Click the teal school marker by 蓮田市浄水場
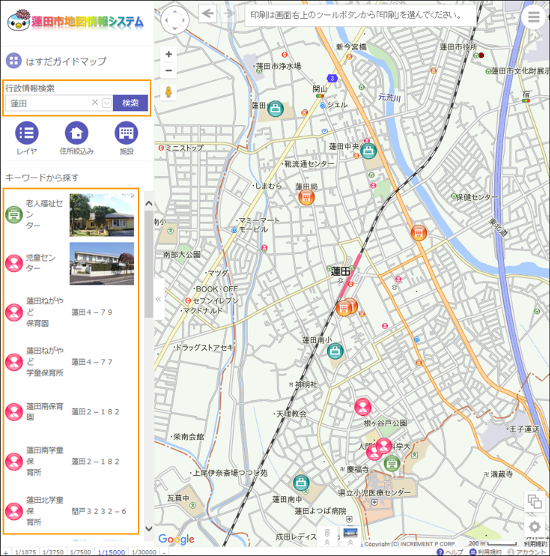The width and height of the screenshot is (550, 556). [x=275, y=109]
